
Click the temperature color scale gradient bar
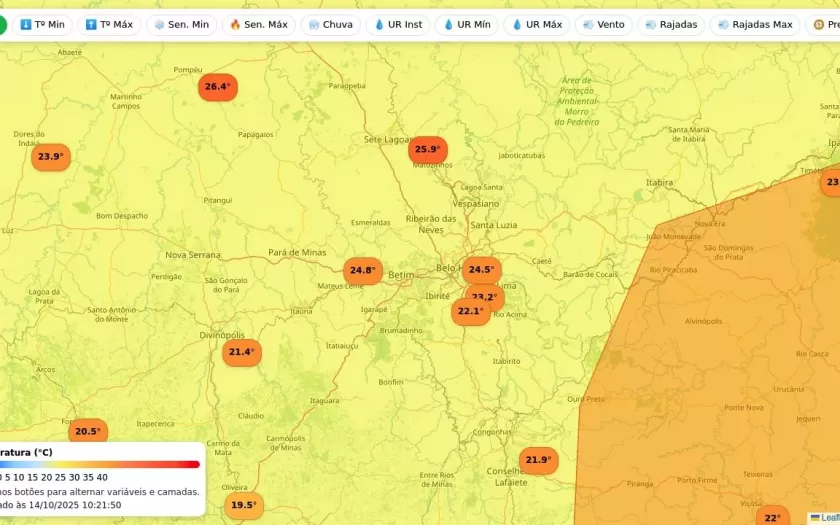(100, 464)
